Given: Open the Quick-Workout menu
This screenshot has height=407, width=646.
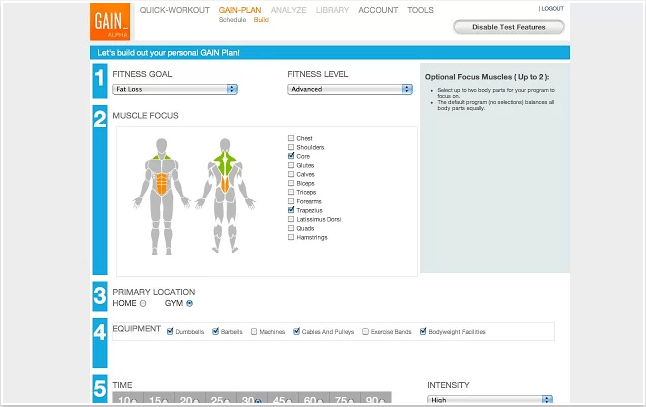Looking at the screenshot, I should click(175, 10).
